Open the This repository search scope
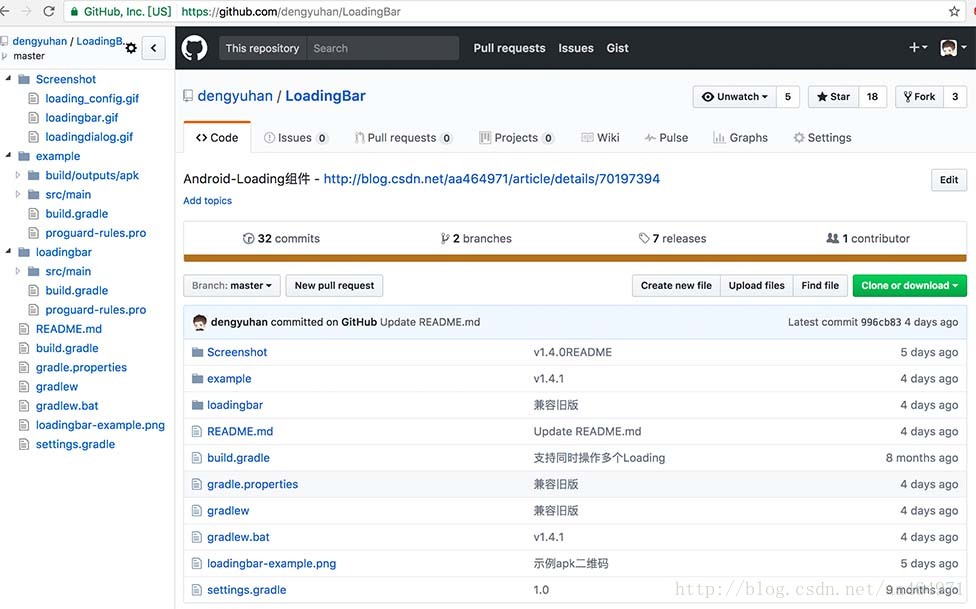This screenshot has width=976, height=609. (262, 48)
